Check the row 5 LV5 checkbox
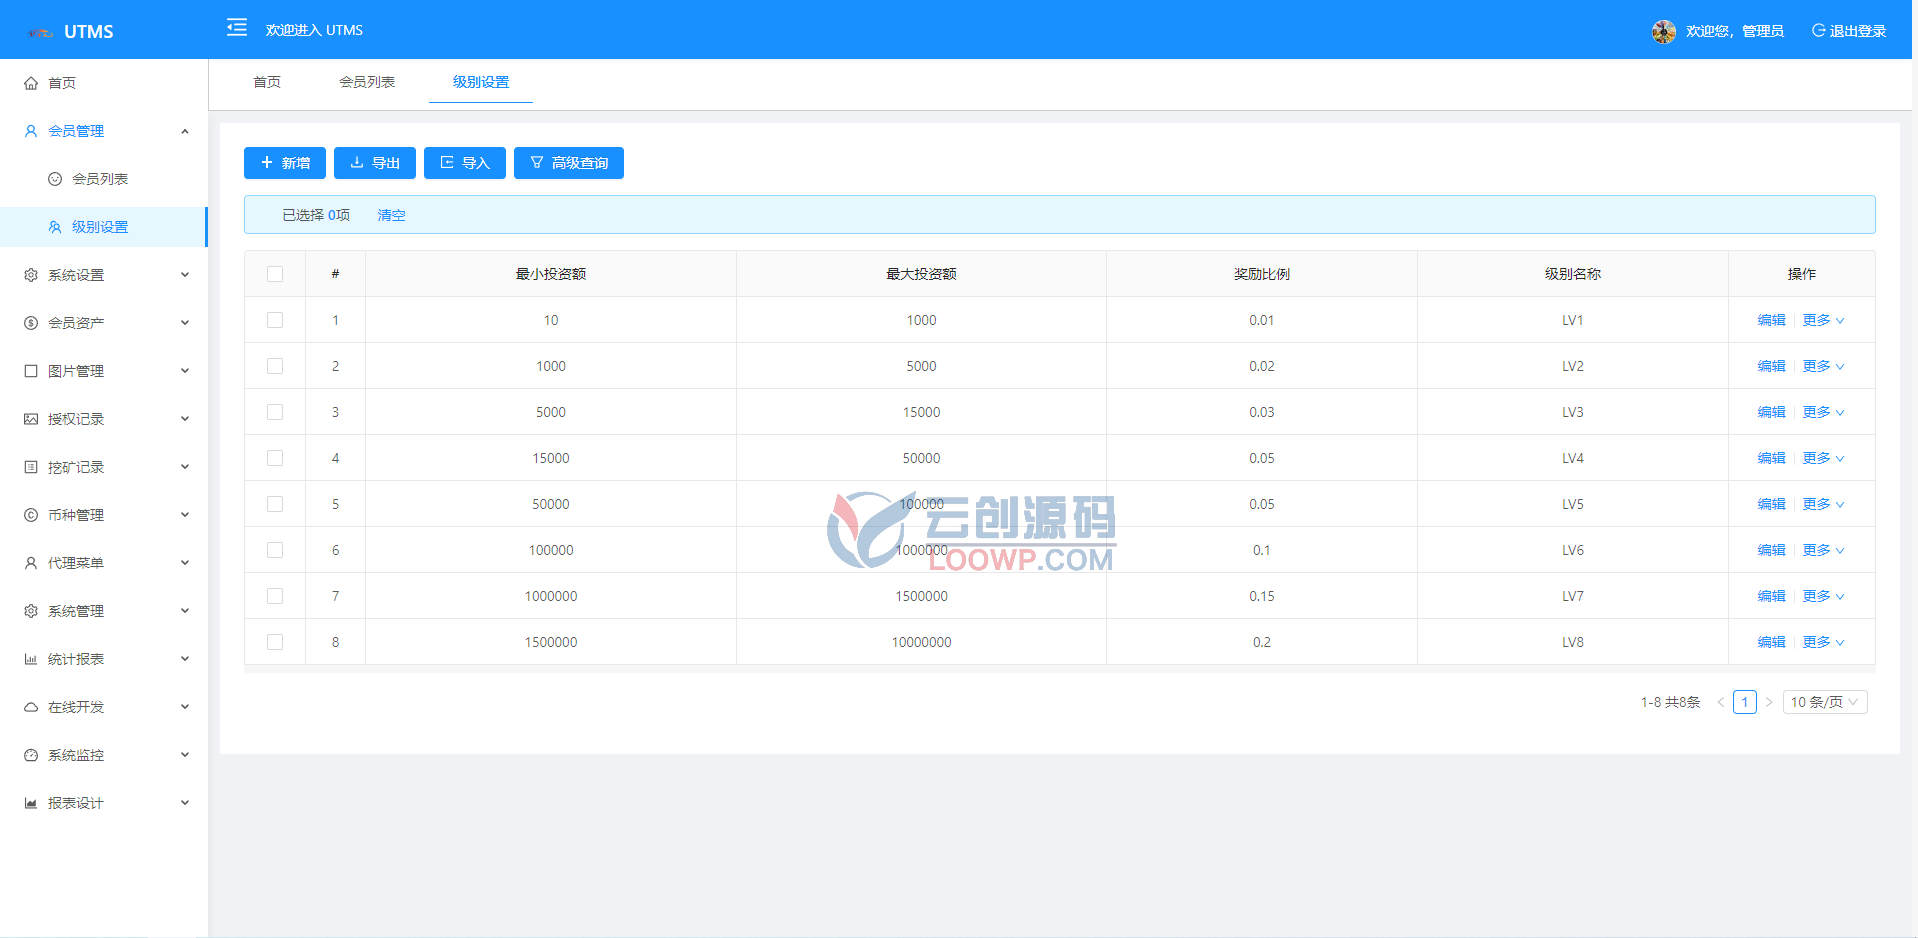This screenshot has height=938, width=1918. [275, 504]
